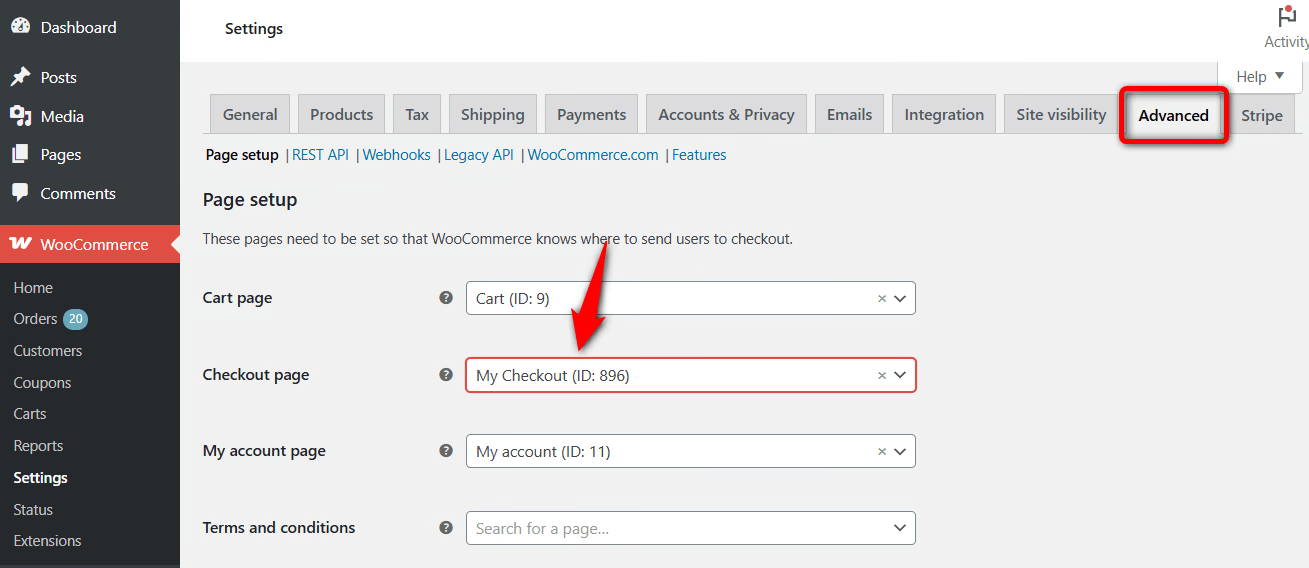Open the Terms and conditions page dropdown
1309x568 pixels.
900,528
